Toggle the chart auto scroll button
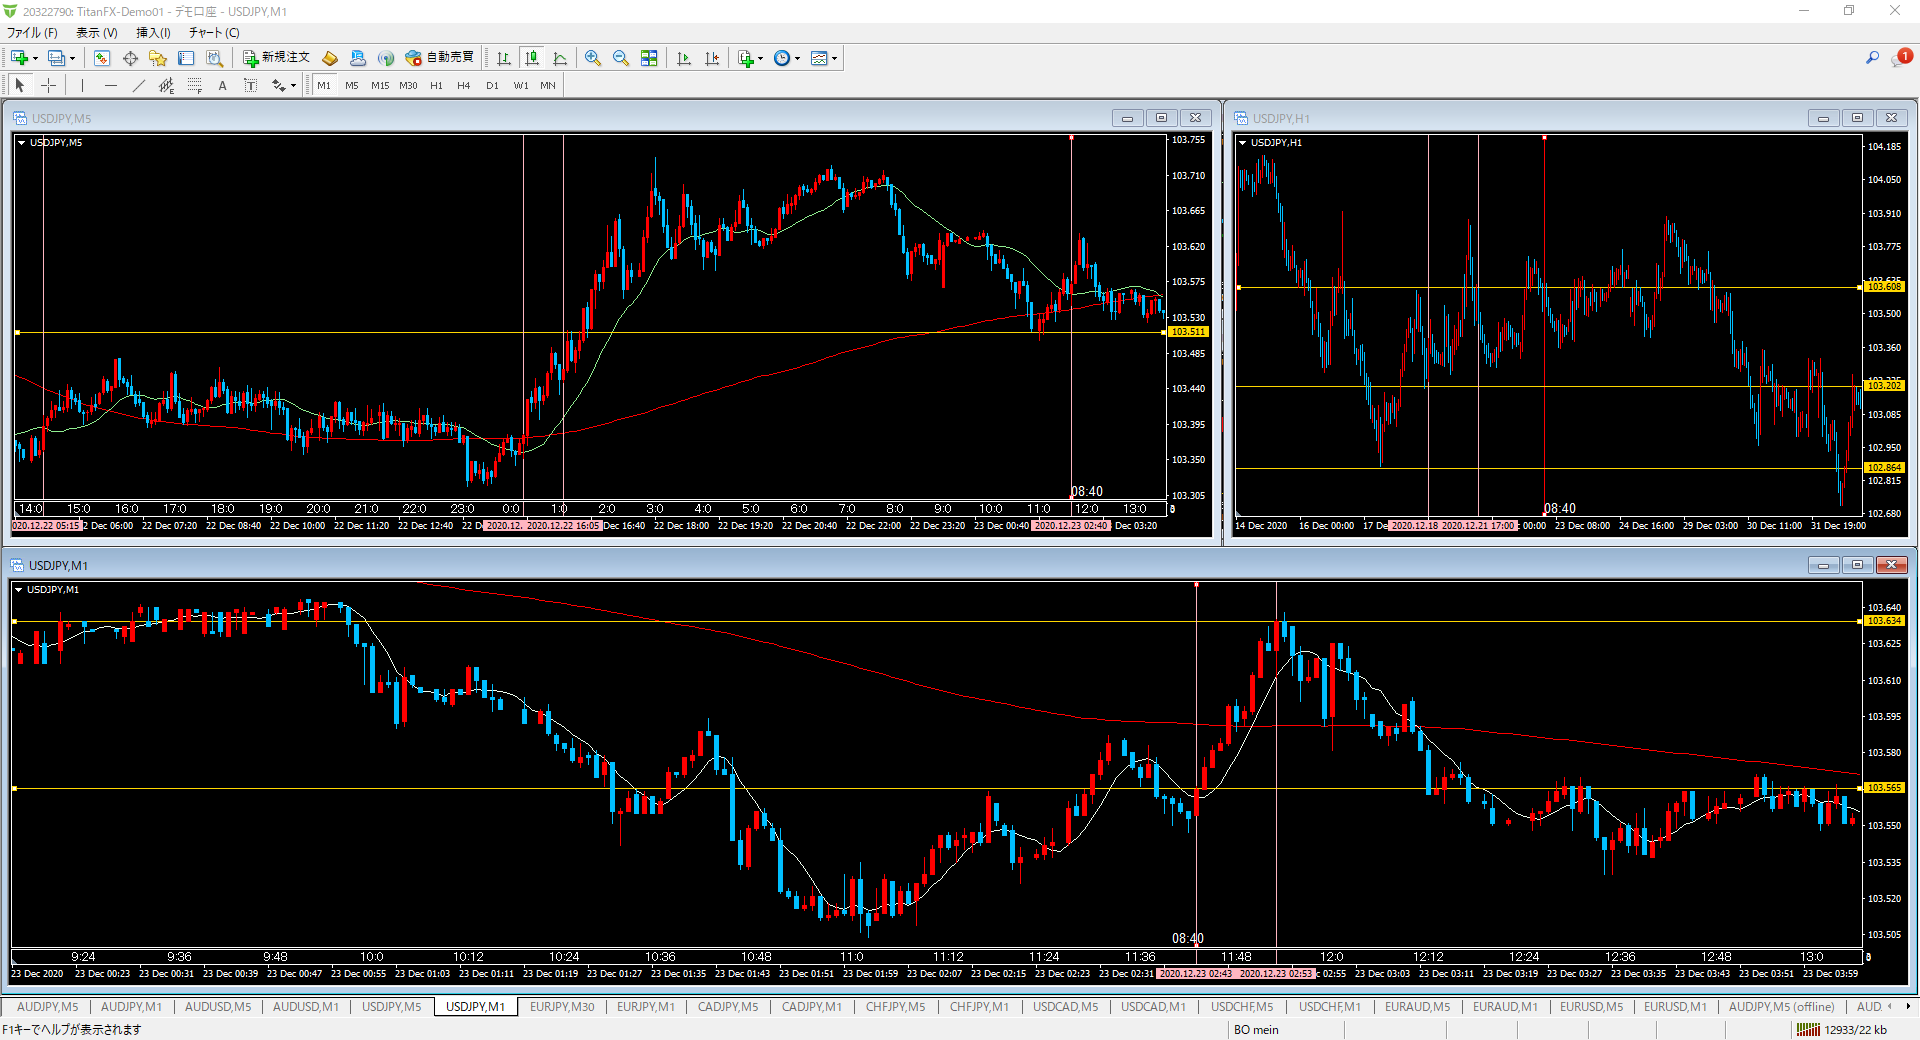The image size is (1920, 1040). point(684,58)
